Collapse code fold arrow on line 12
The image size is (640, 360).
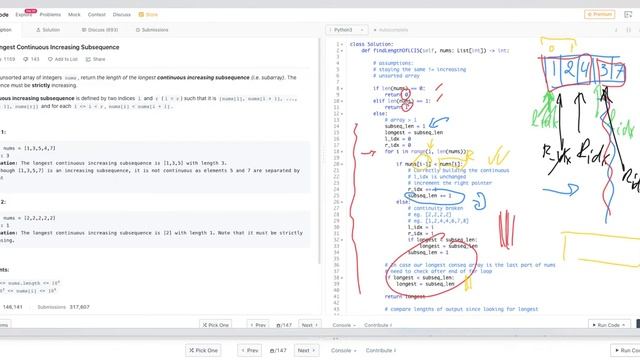click(x=342, y=113)
